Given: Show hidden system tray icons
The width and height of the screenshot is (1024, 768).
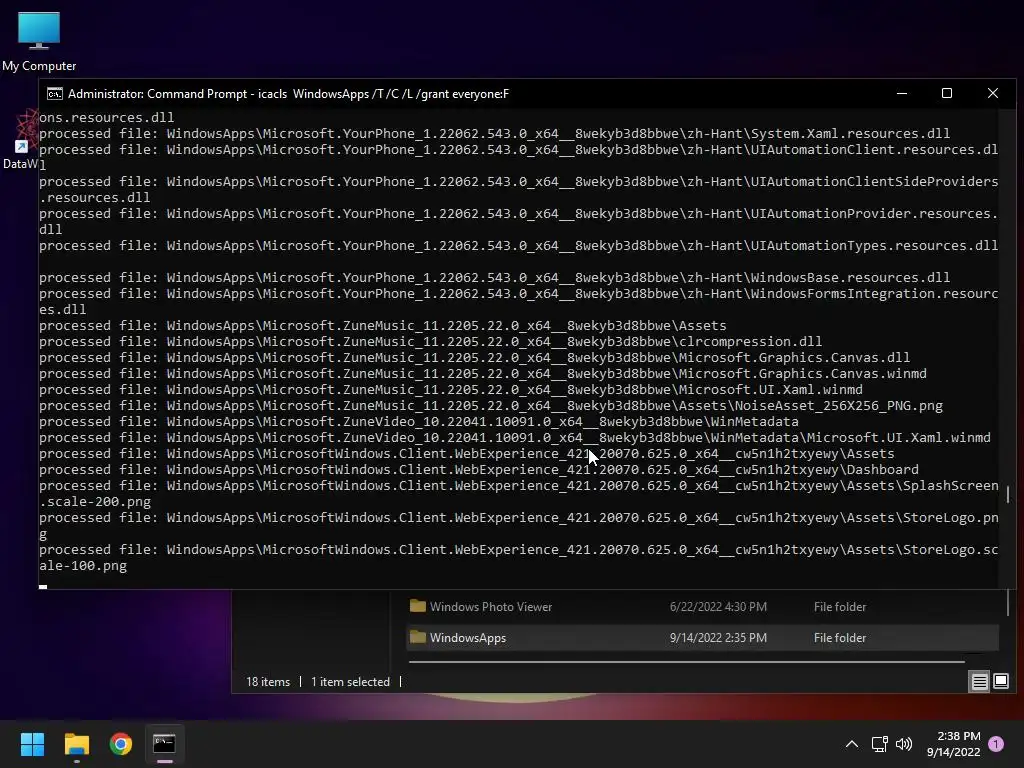Looking at the screenshot, I should 852,744.
